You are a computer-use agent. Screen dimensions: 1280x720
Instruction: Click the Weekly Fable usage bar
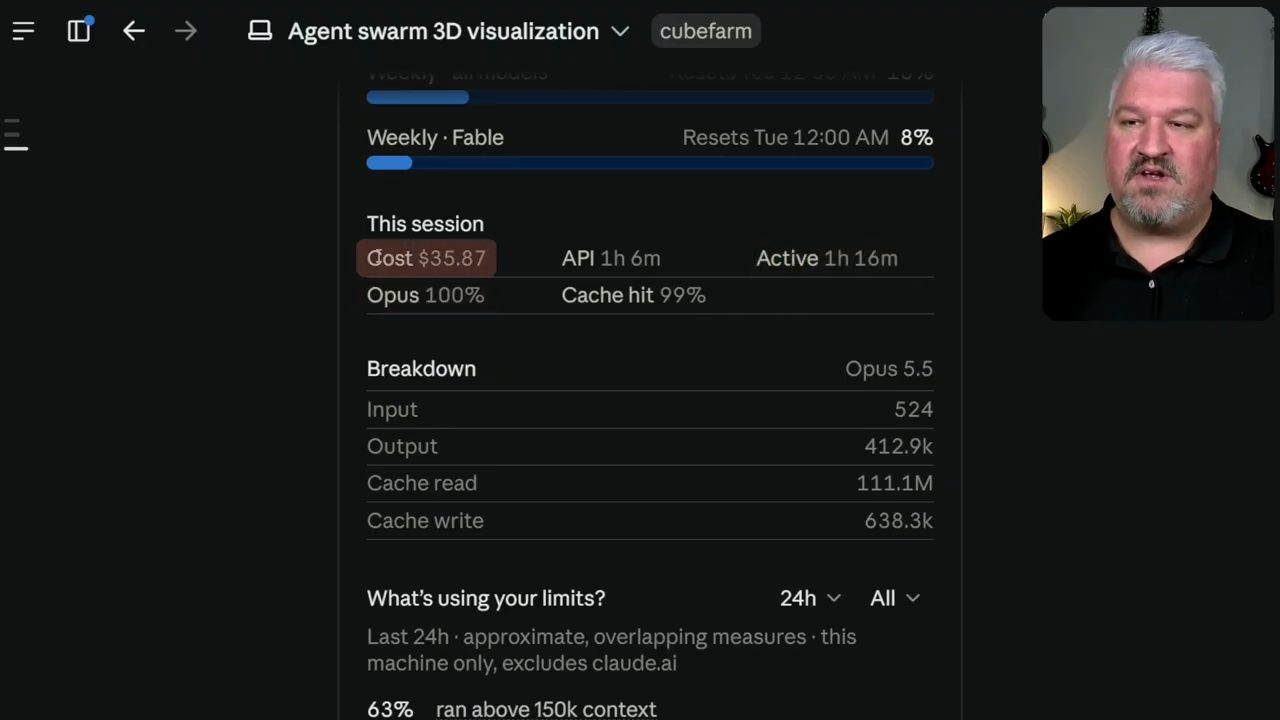click(650, 163)
